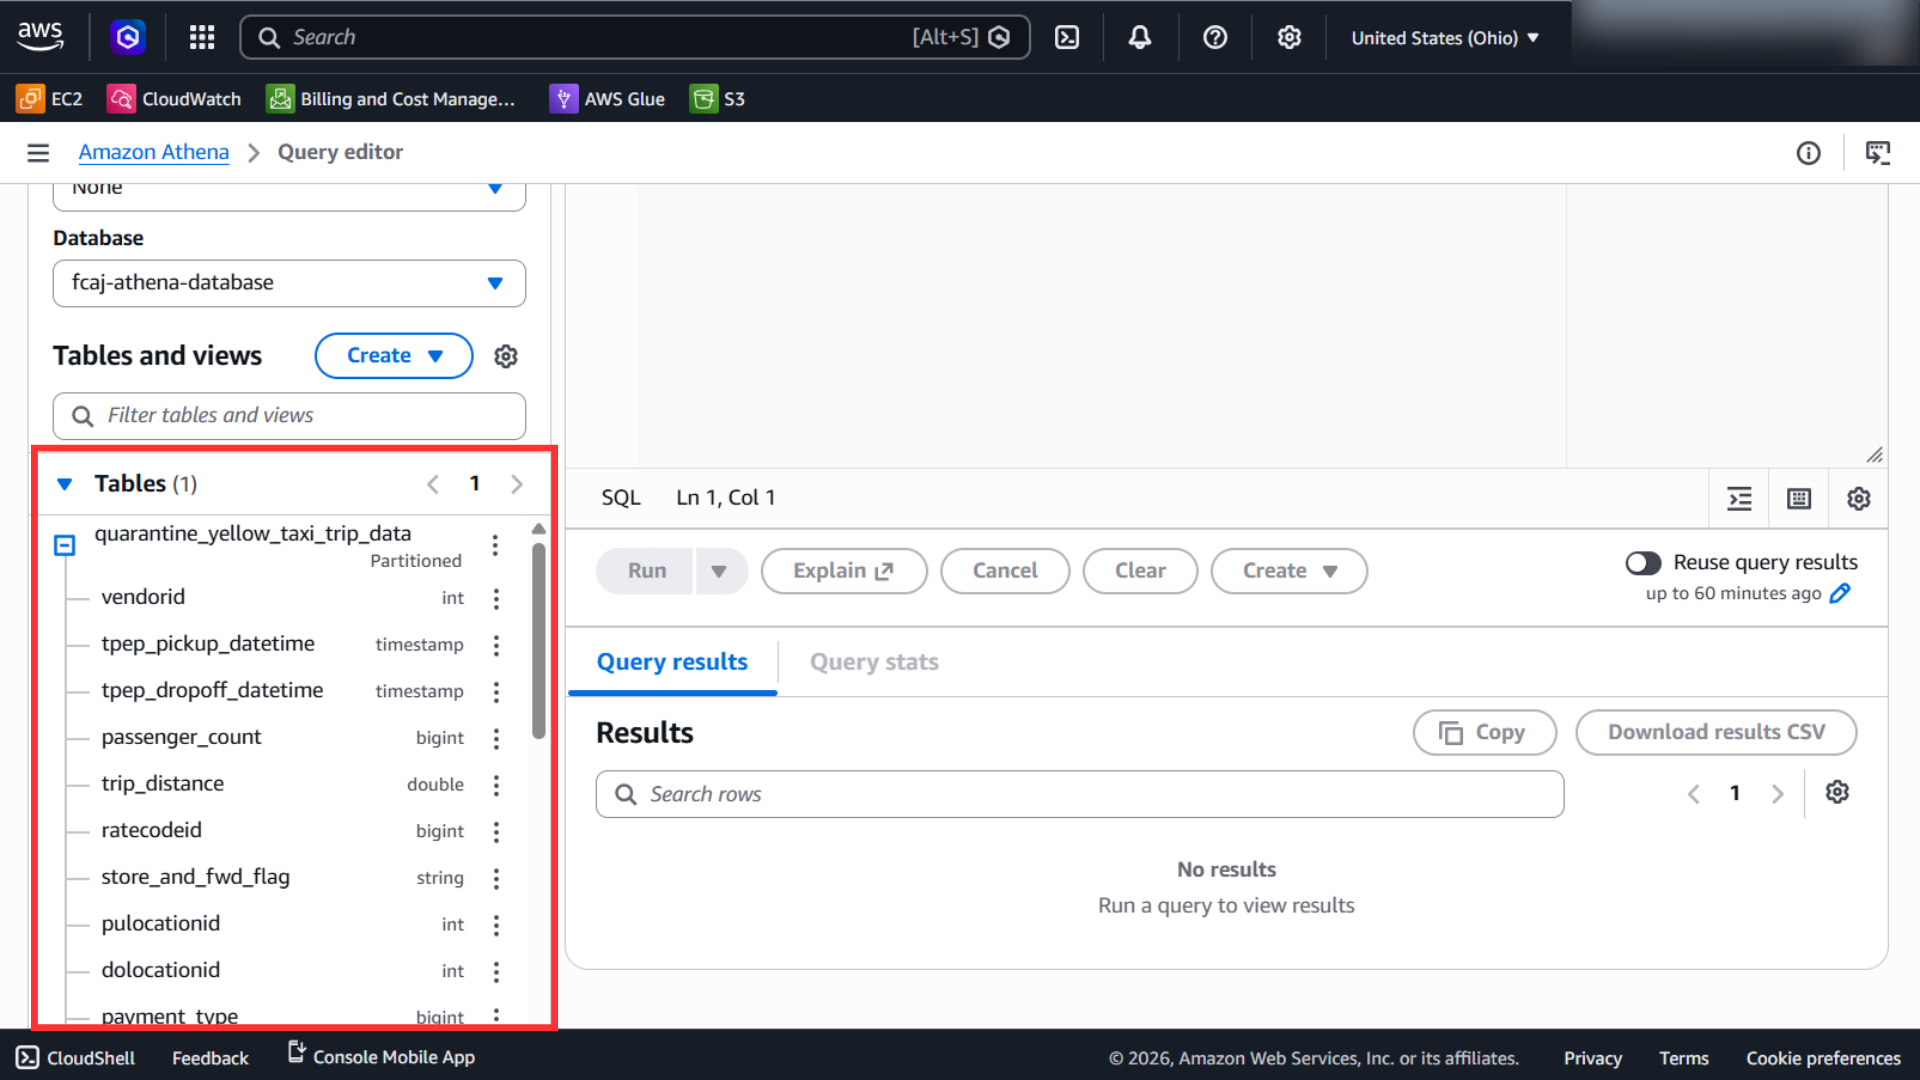This screenshot has width=1920, height=1080.
Task: Open EC2 shortcut in favorites bar
Action: click(x=50, y=99)
